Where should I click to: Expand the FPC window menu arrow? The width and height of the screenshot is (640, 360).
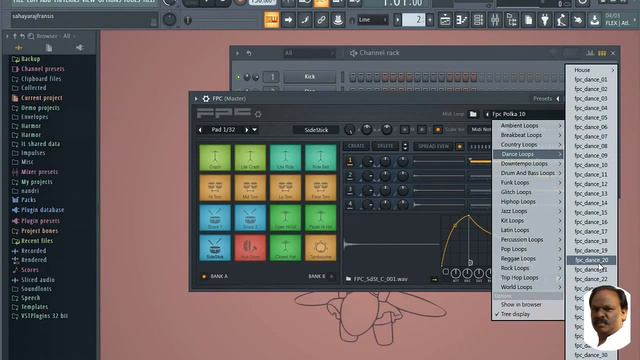tap(196, 98)
